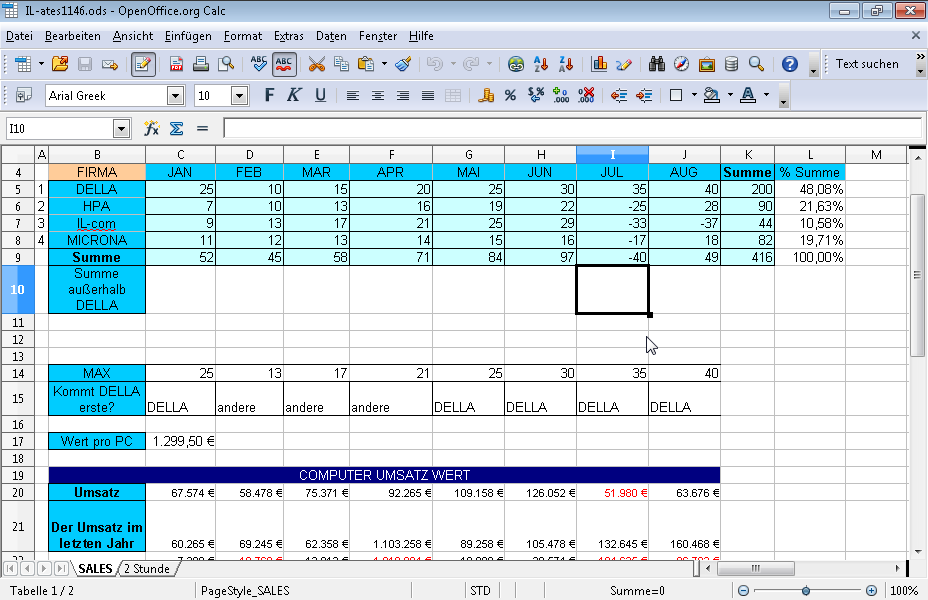Open the Paste options dropdown arrow

tap(384, 64)
